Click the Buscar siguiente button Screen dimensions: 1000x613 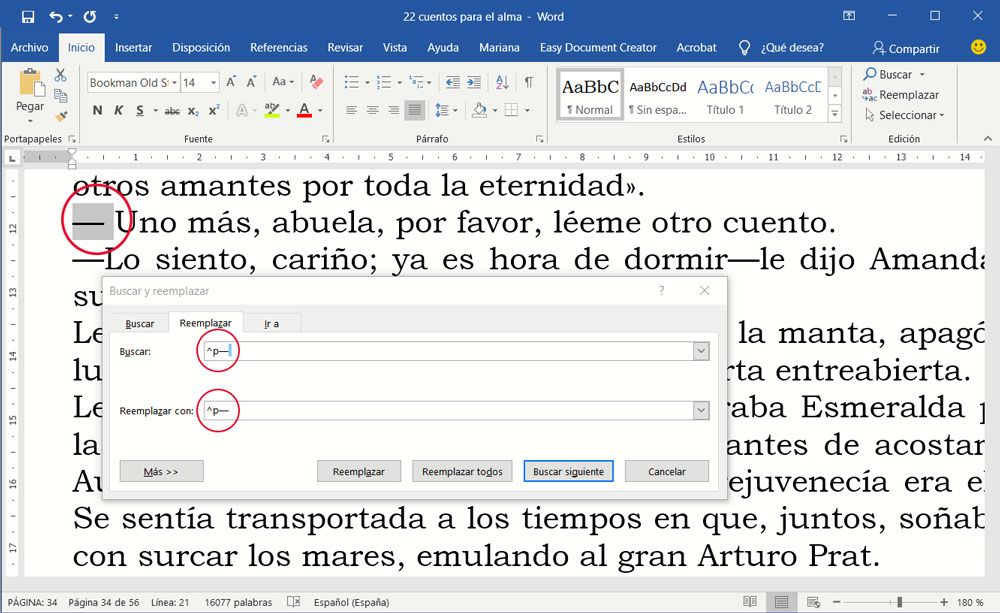pos(568,471)
